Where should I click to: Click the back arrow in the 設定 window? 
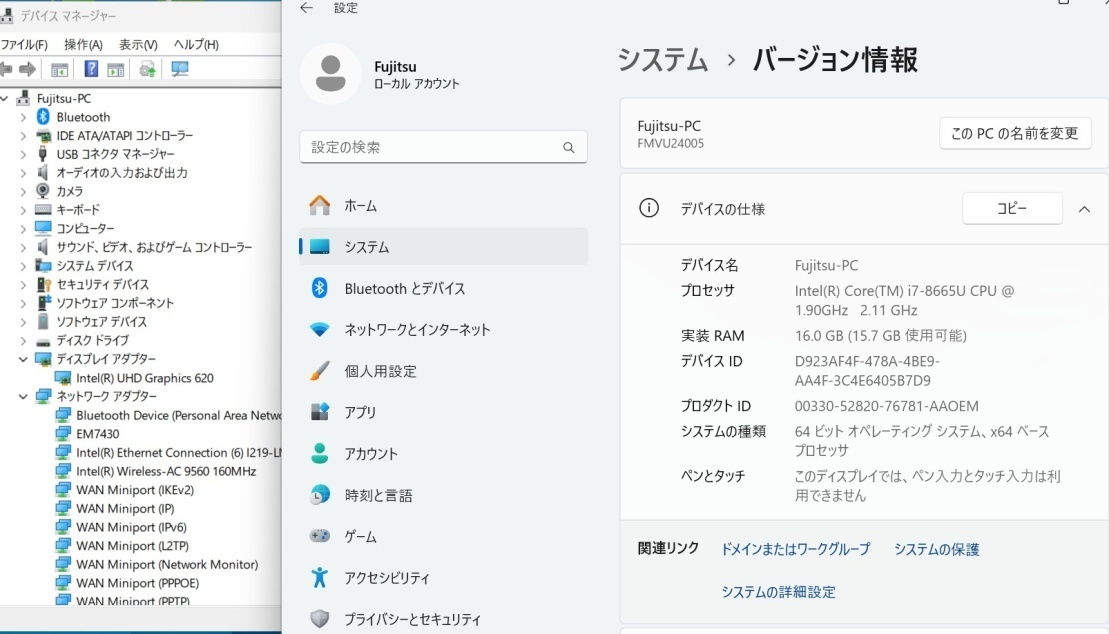306,8
